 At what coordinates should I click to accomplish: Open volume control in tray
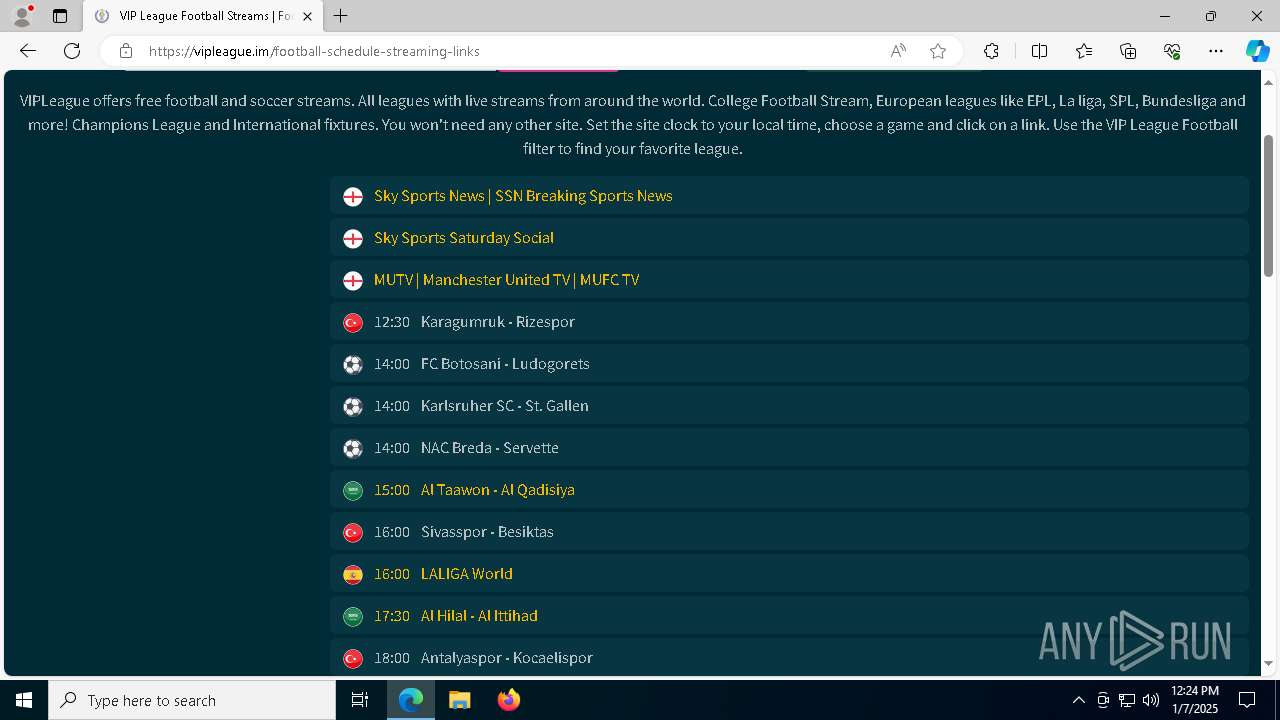click(1150, 700)
